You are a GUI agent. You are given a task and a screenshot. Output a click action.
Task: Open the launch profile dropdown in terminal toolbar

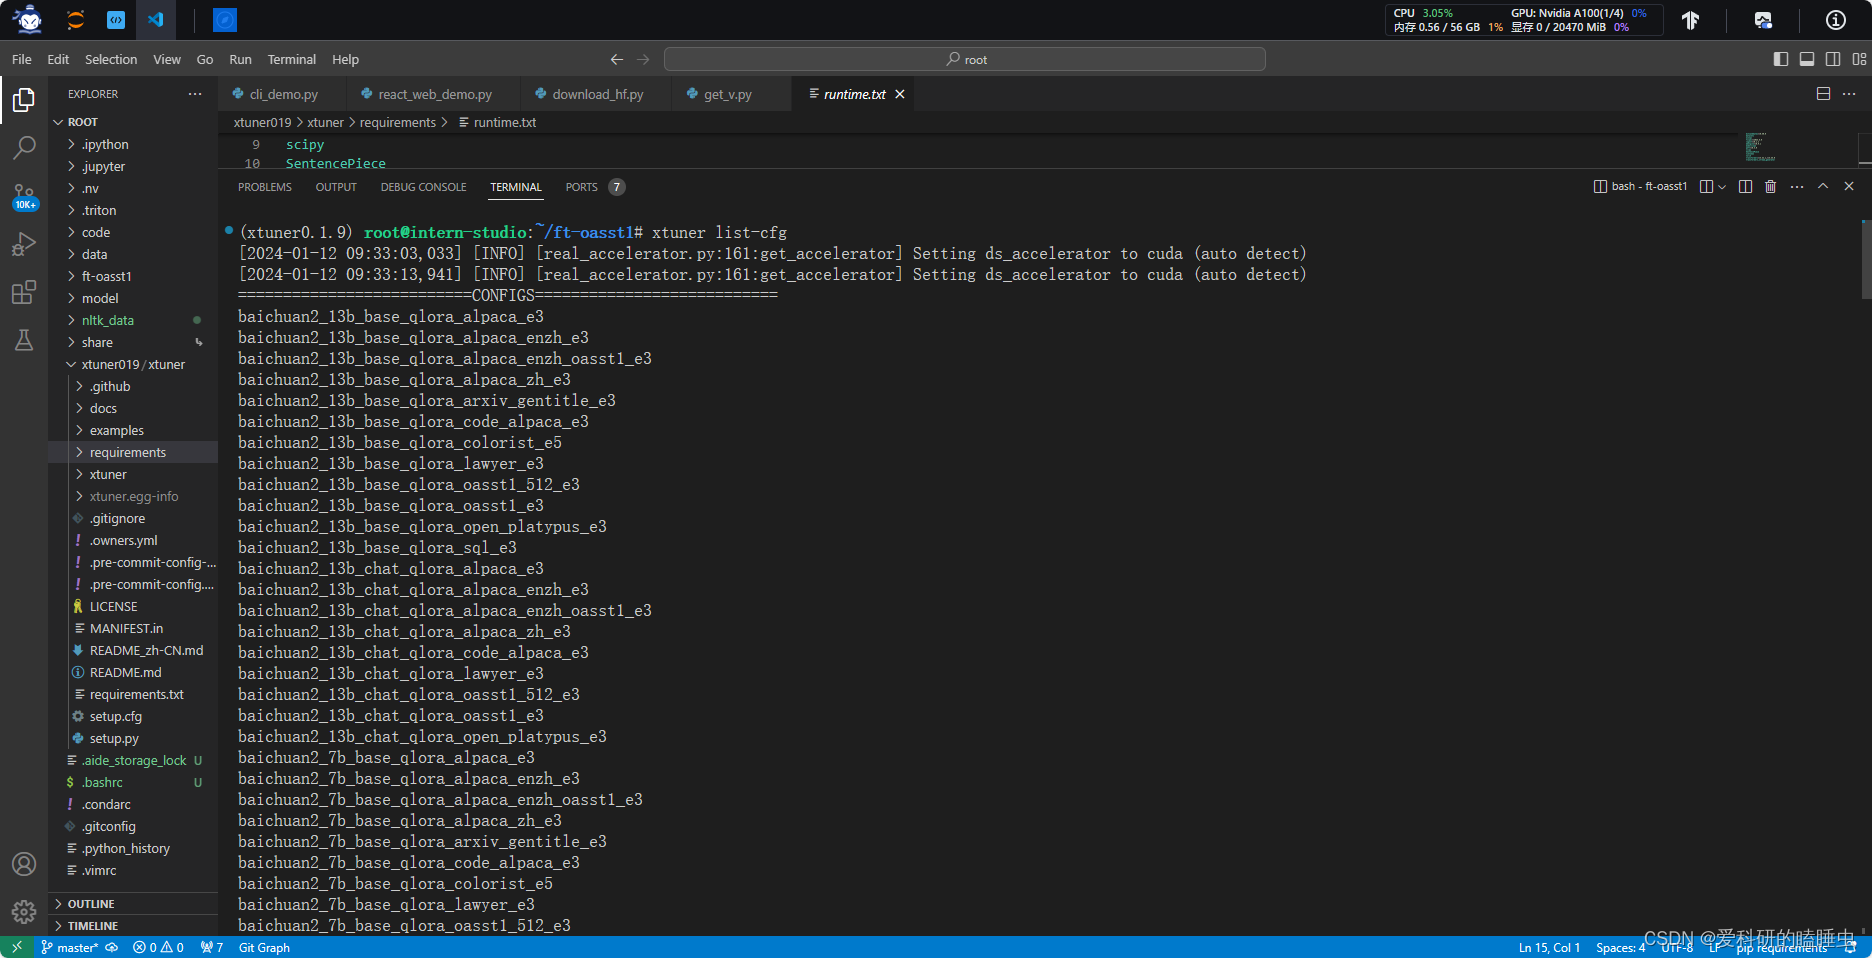point(1721,187)
